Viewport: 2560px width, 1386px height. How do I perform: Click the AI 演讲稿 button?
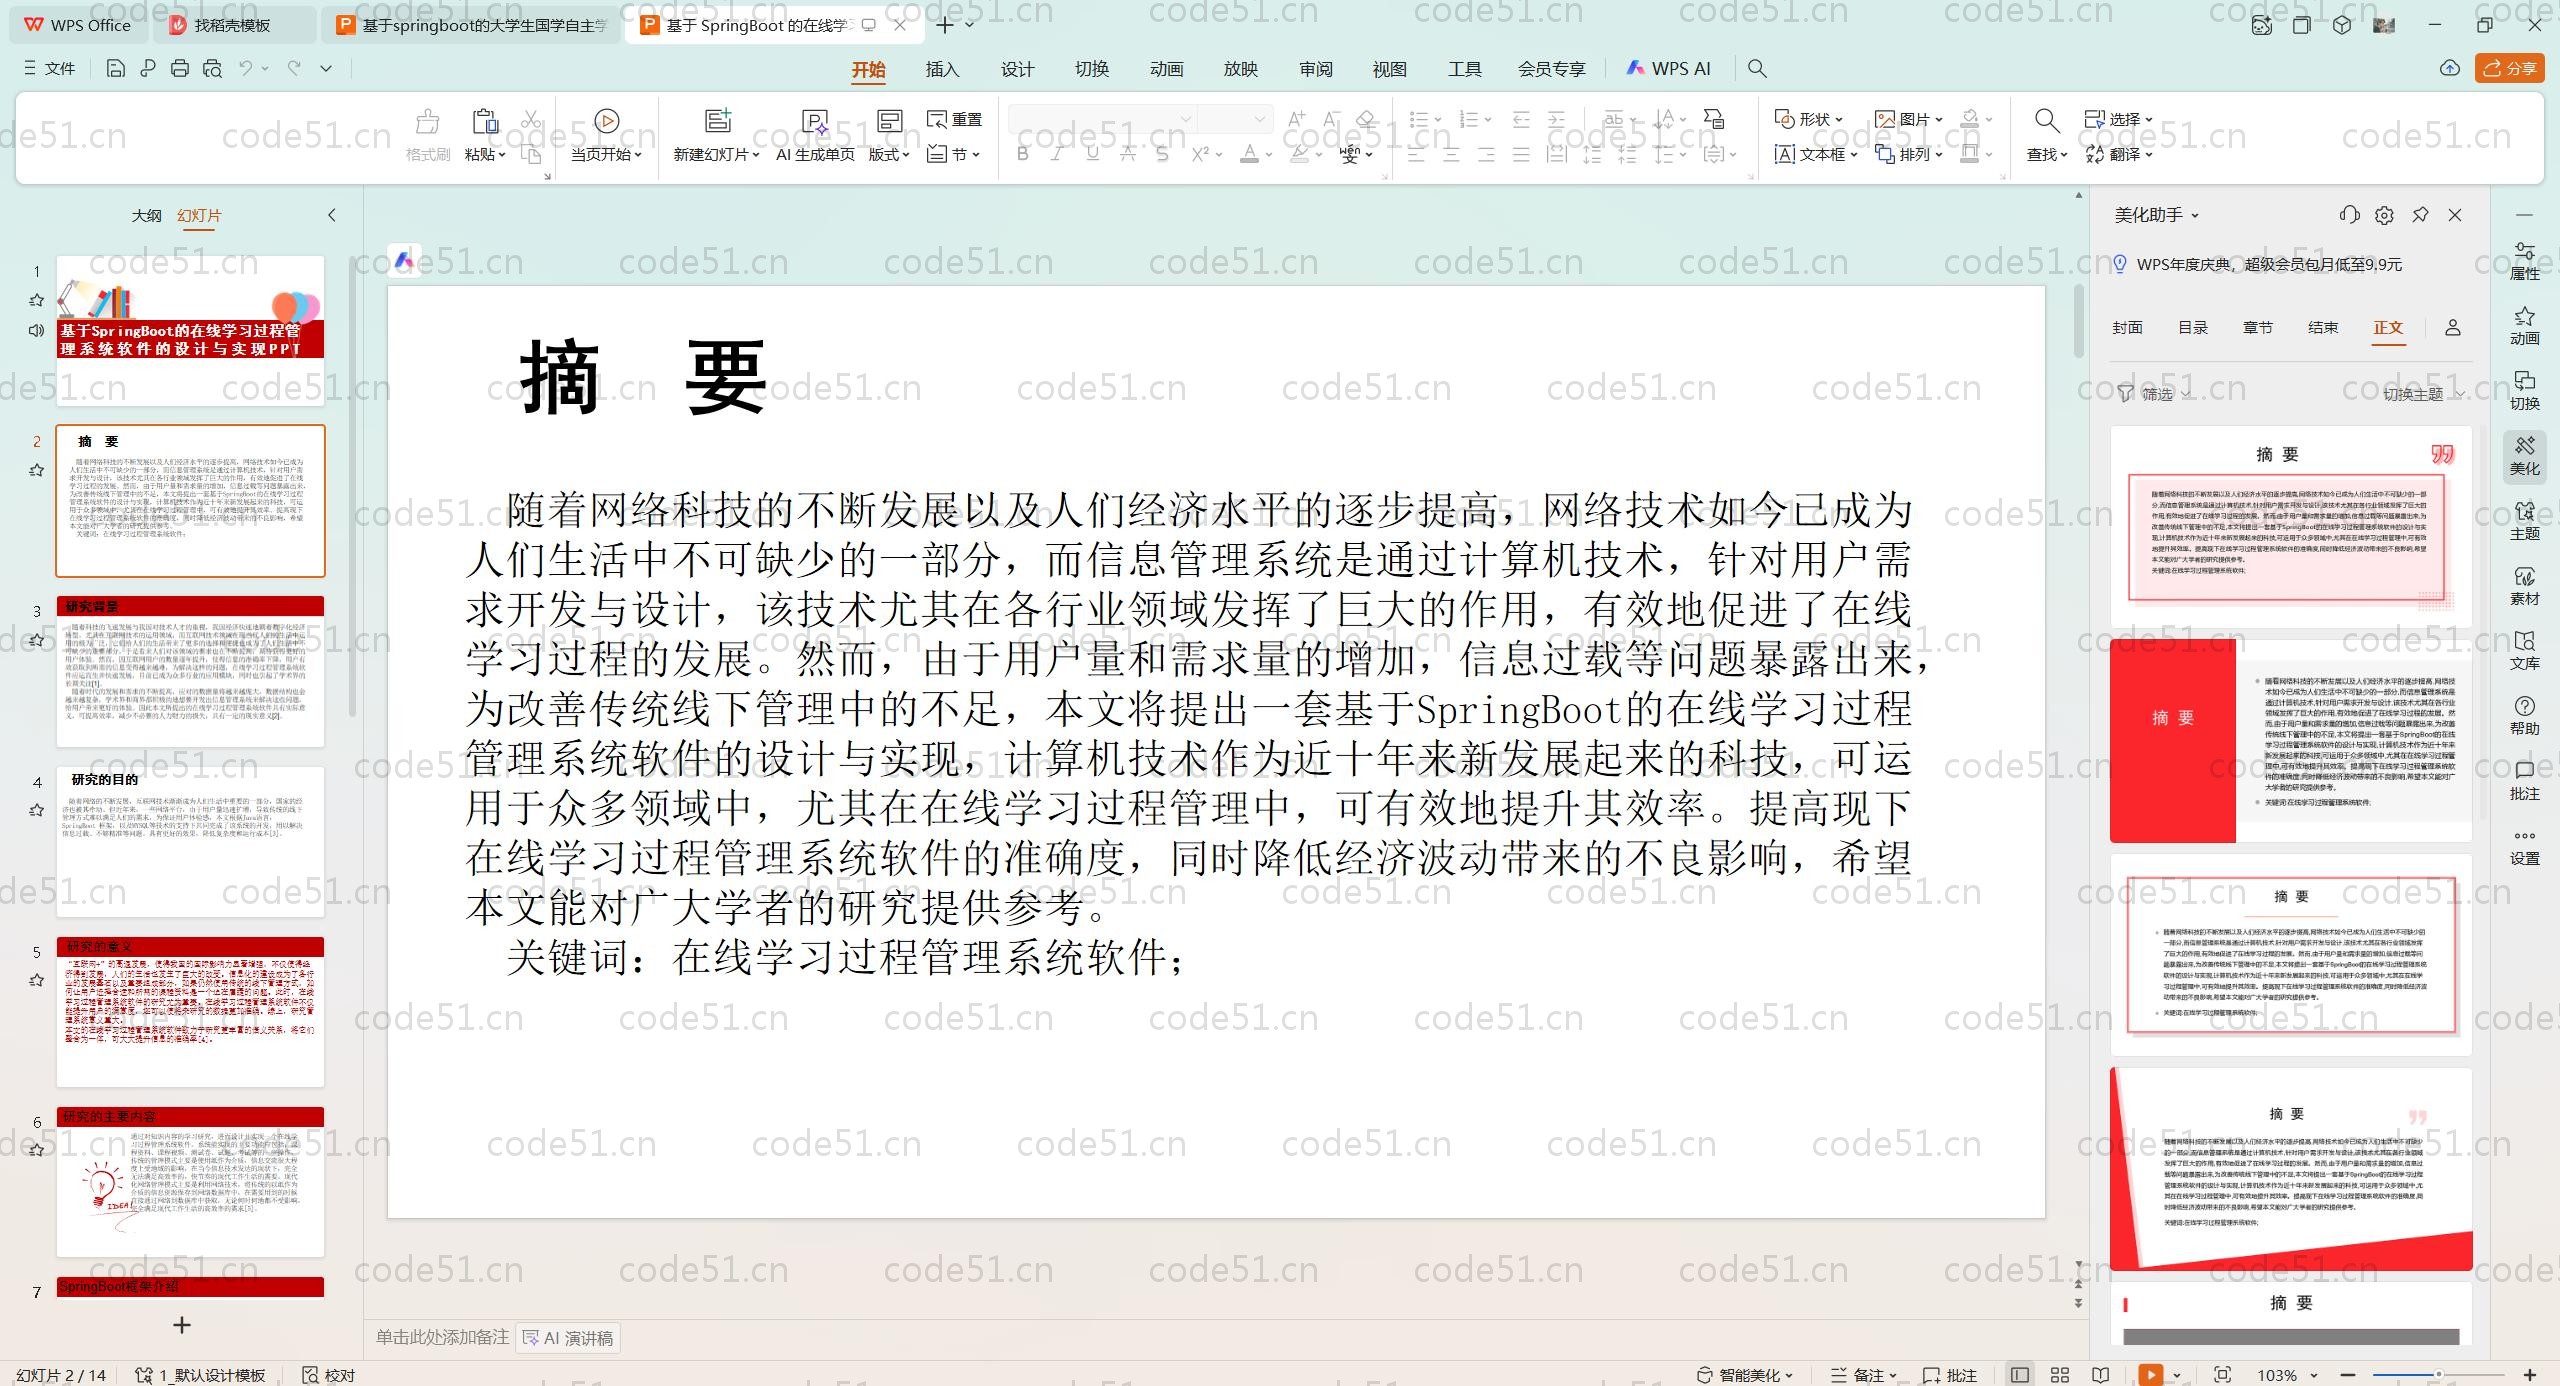click(568, 1338)
